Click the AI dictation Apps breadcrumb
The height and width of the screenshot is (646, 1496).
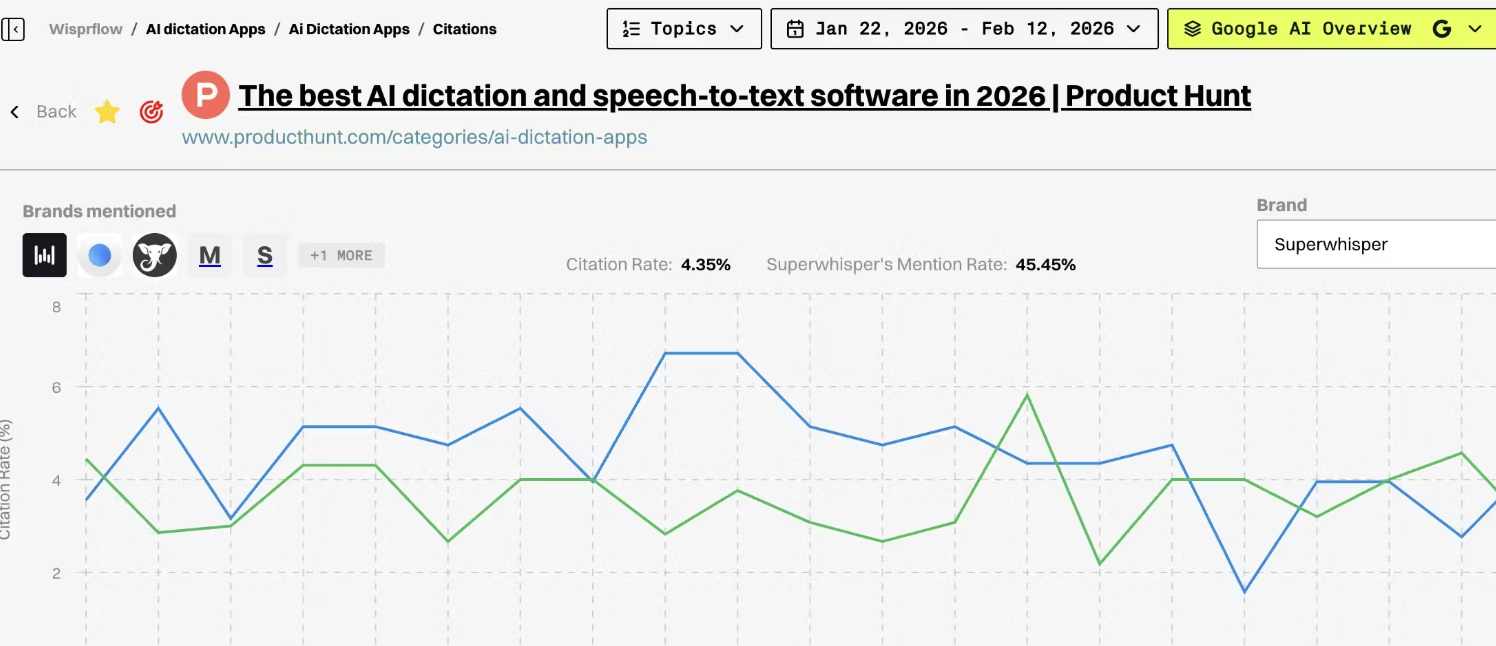point(205,29)
